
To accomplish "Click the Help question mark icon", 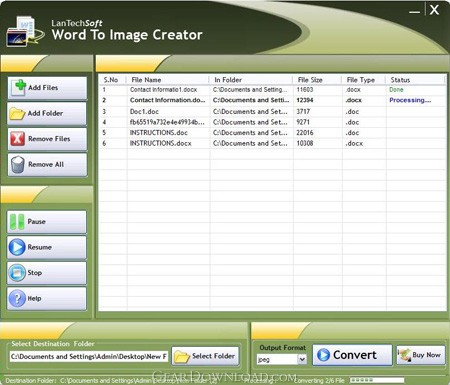I will (x=17, y=298).
